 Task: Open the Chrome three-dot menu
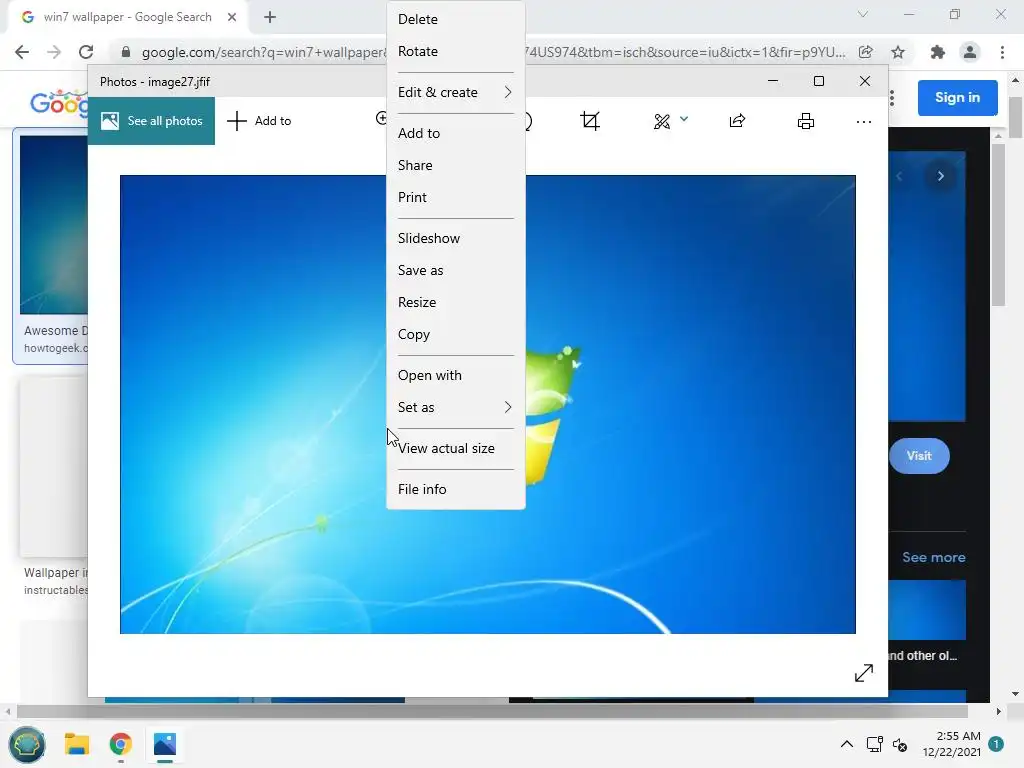pyautogui.click(x=1002, y=52)
